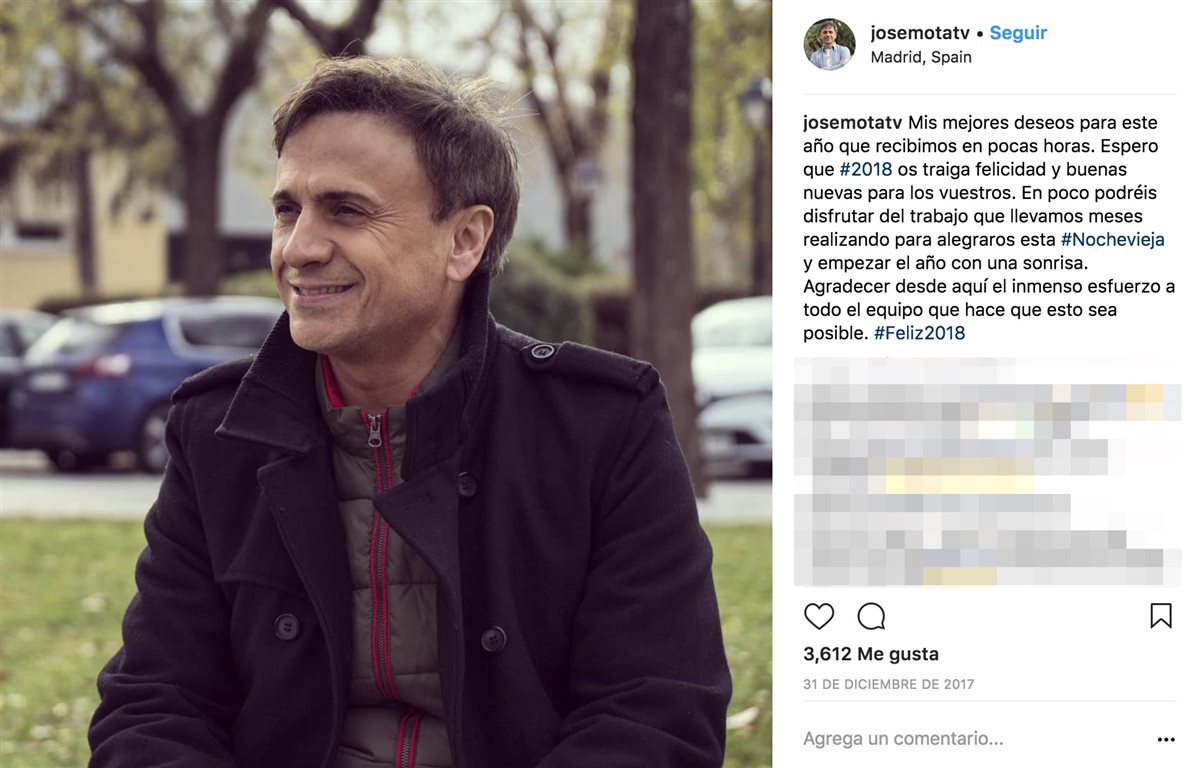This screenshot has width=1200, height=768.
Task: View the 3,612 Me gusta likes list
Action: (x=871, y=654)
